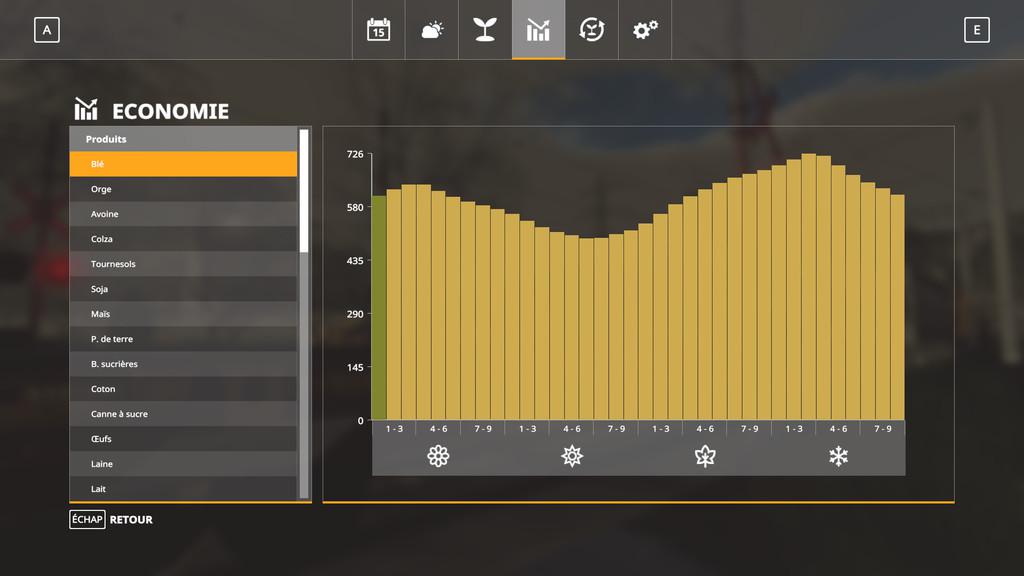Select Orge in the products list
Screen dimensions: 1024x576
183,189
